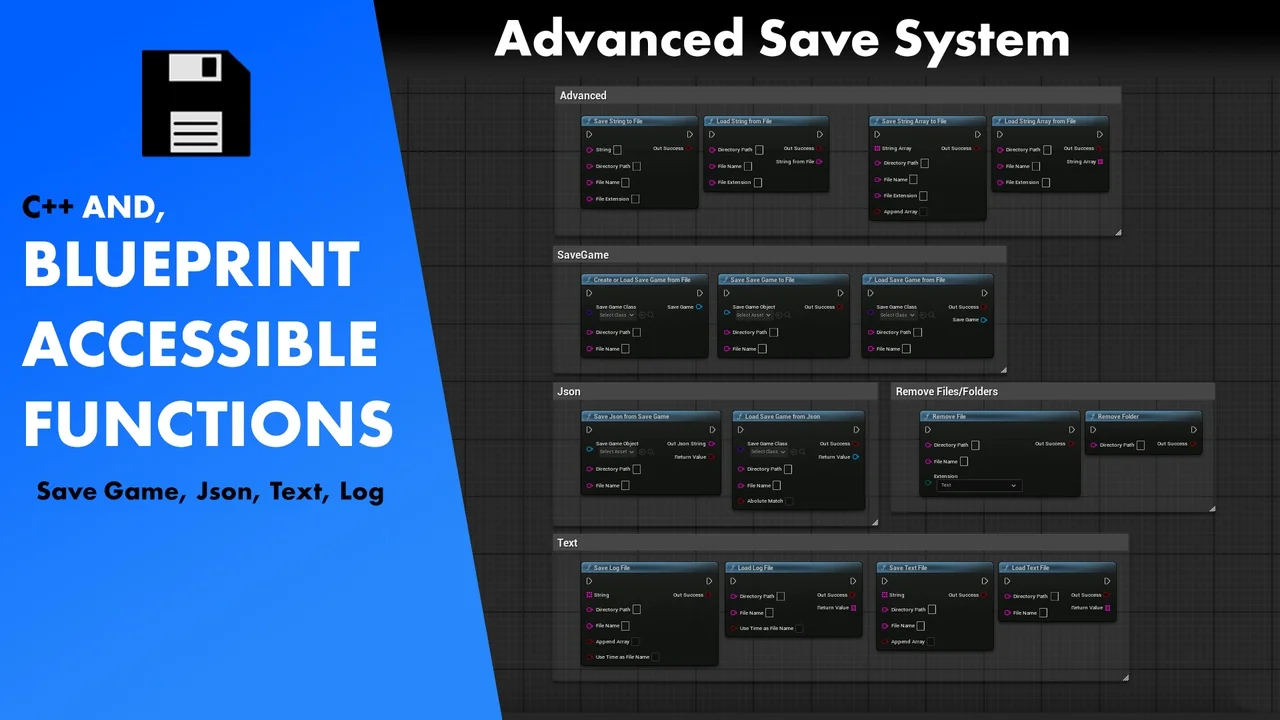Image resolution: width=1280 pixels, height=720 pixels.
Task: Click Save Game output pin on Create or Load Save Game node
Action: [699, 307]
